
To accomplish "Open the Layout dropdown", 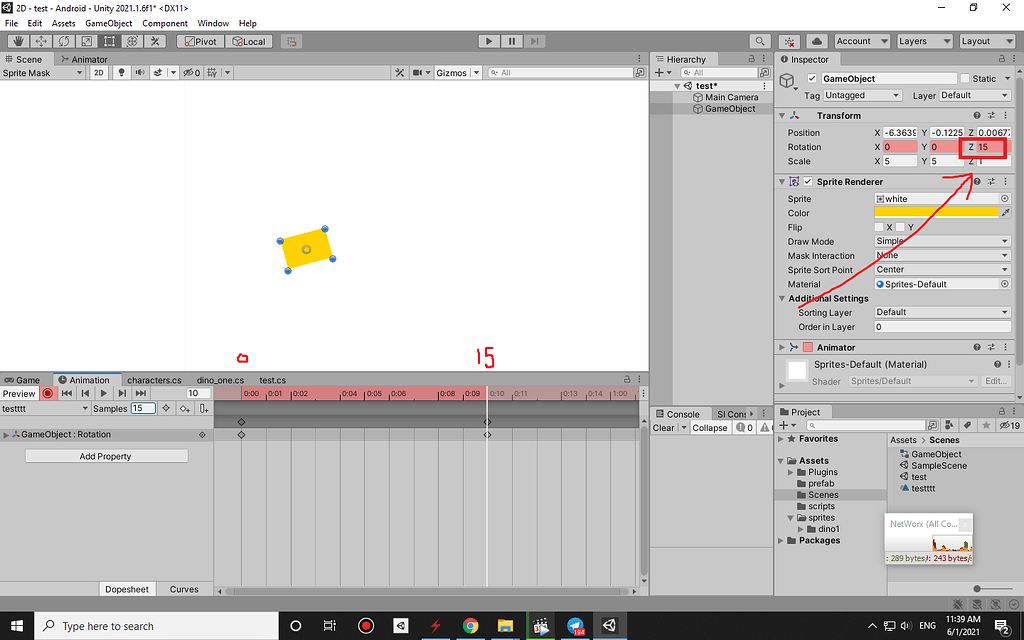I will pyautogui.click(x=986, y=41).
